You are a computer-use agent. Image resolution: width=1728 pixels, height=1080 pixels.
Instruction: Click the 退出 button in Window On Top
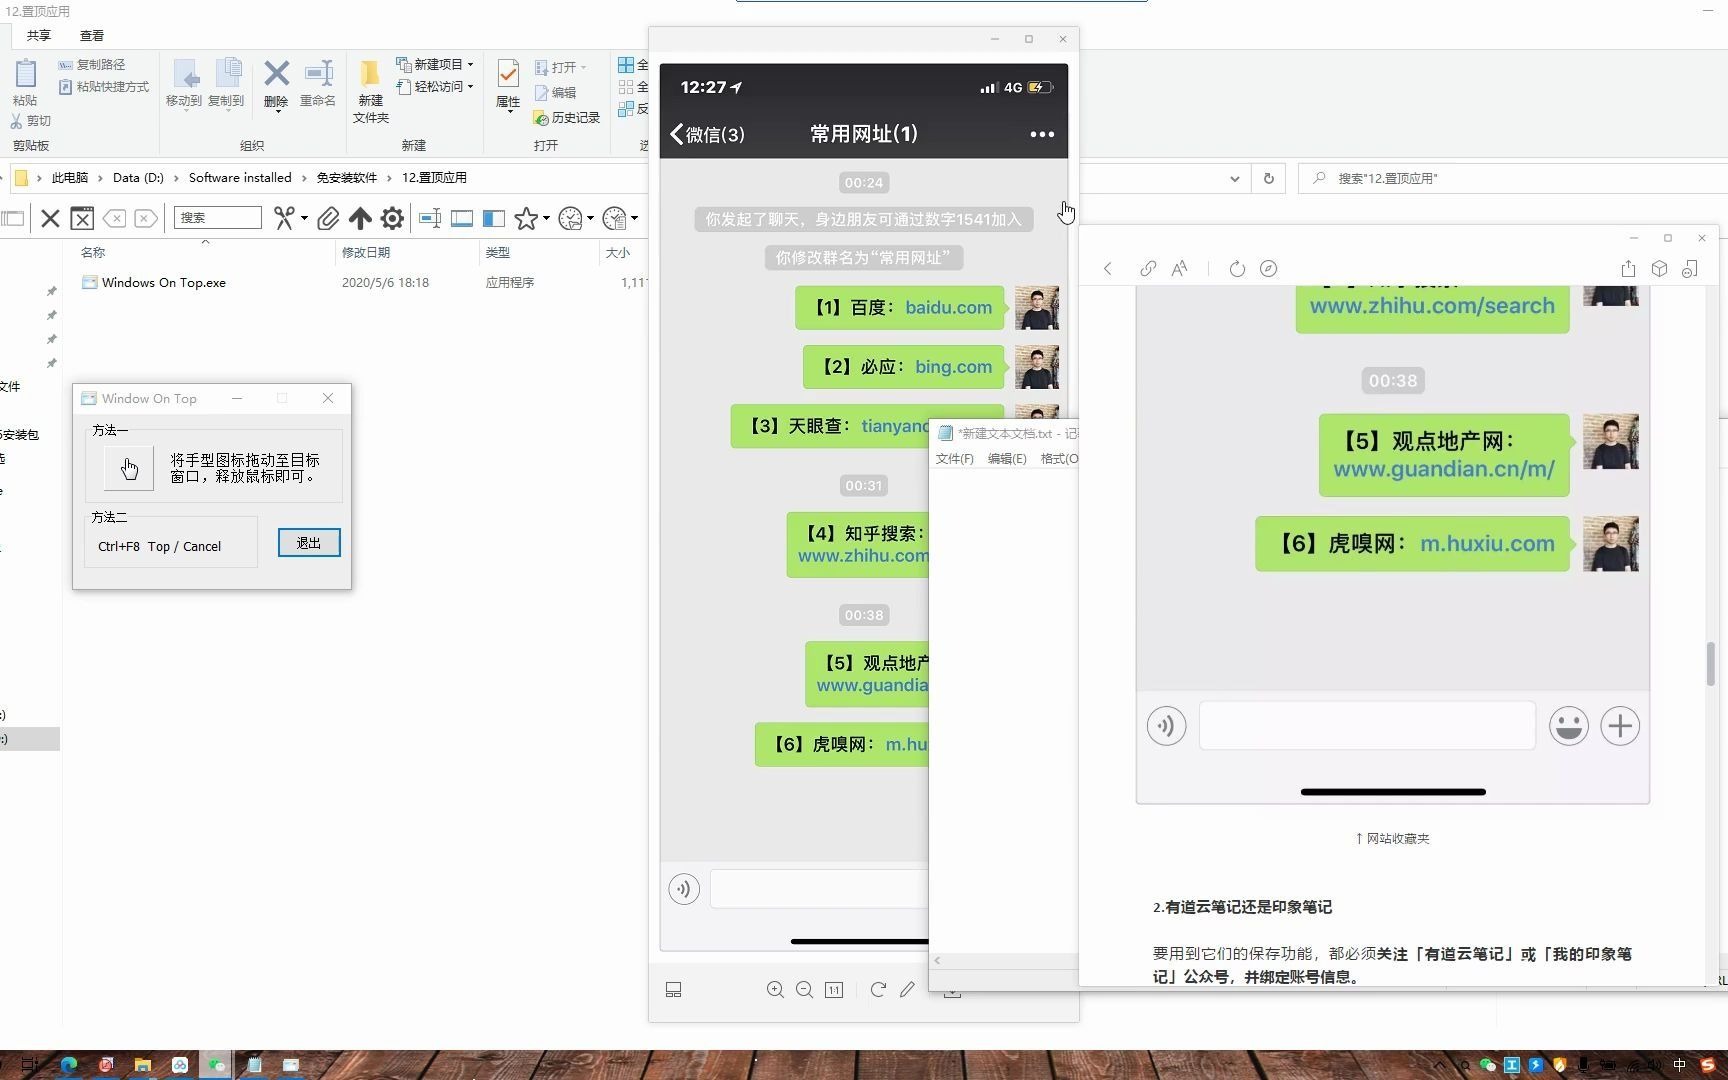[x=309, y=543]
